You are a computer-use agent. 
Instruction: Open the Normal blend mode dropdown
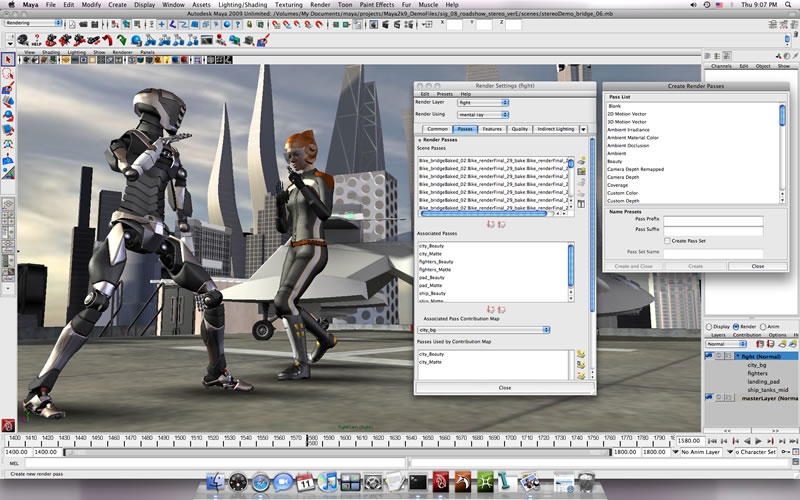(726, 344)
